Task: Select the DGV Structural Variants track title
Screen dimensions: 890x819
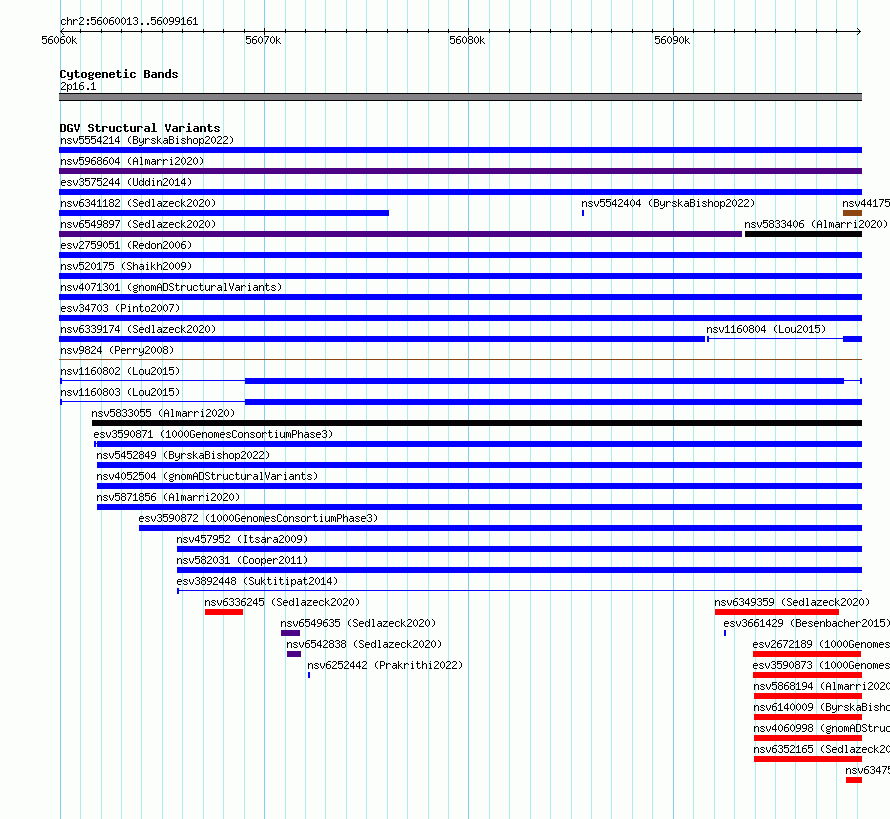Action: point(140,128)
